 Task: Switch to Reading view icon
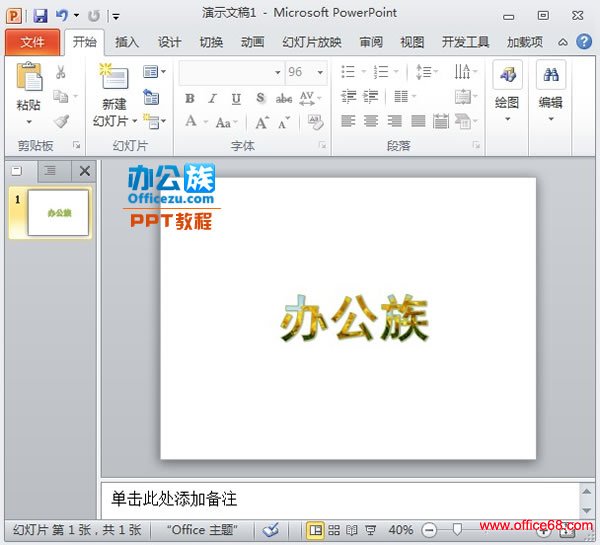(x=352, y=530)
